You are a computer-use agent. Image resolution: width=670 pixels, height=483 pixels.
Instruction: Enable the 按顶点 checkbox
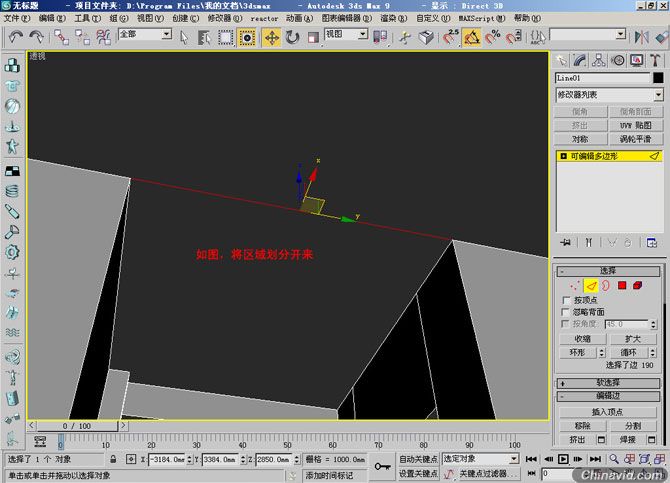[x=567, y=300]
